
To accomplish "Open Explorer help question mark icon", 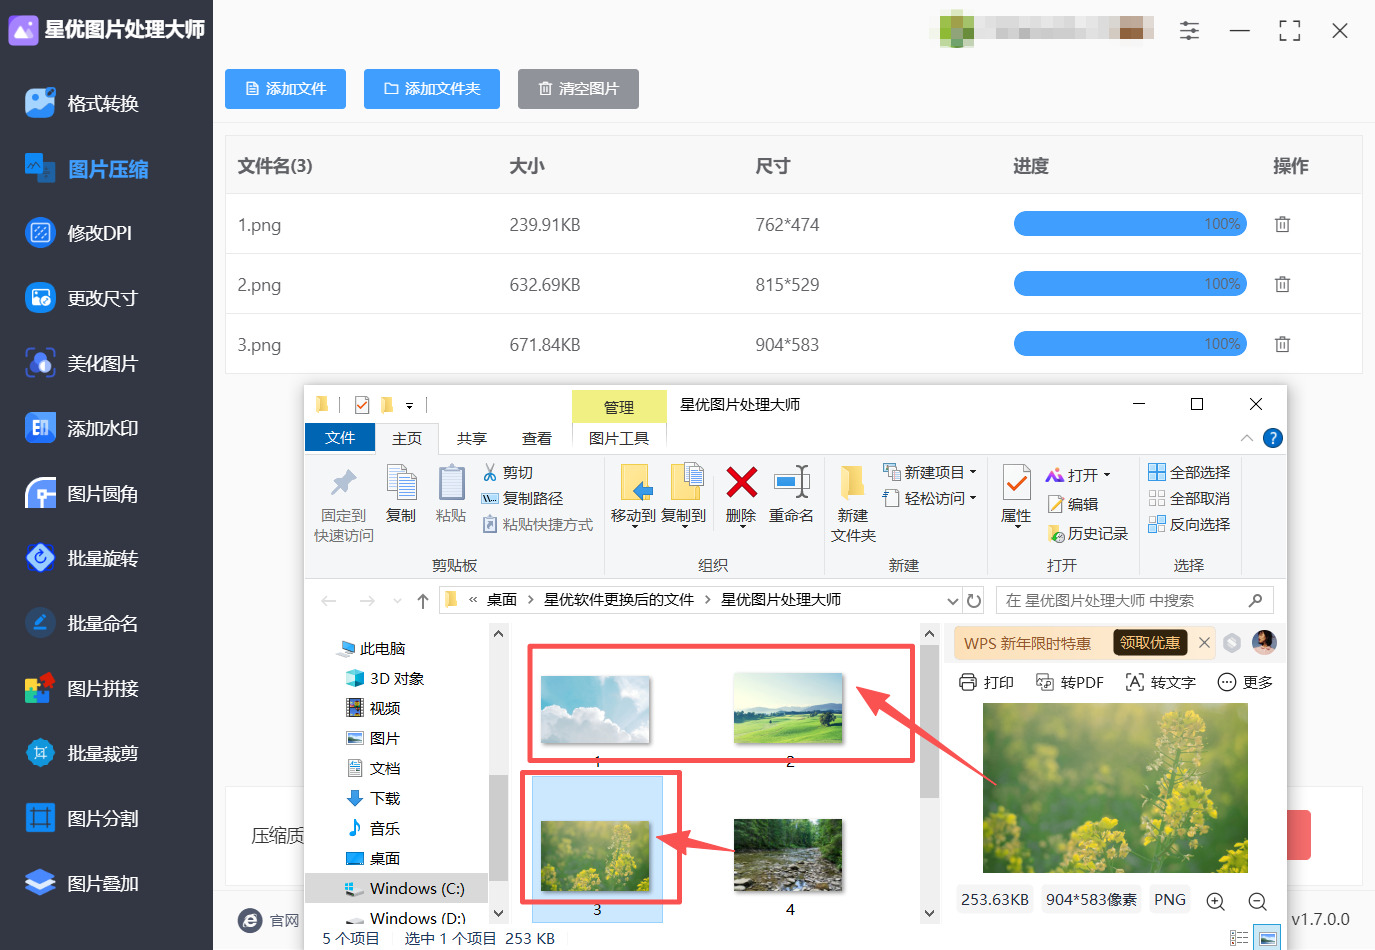I will 1273,438.
